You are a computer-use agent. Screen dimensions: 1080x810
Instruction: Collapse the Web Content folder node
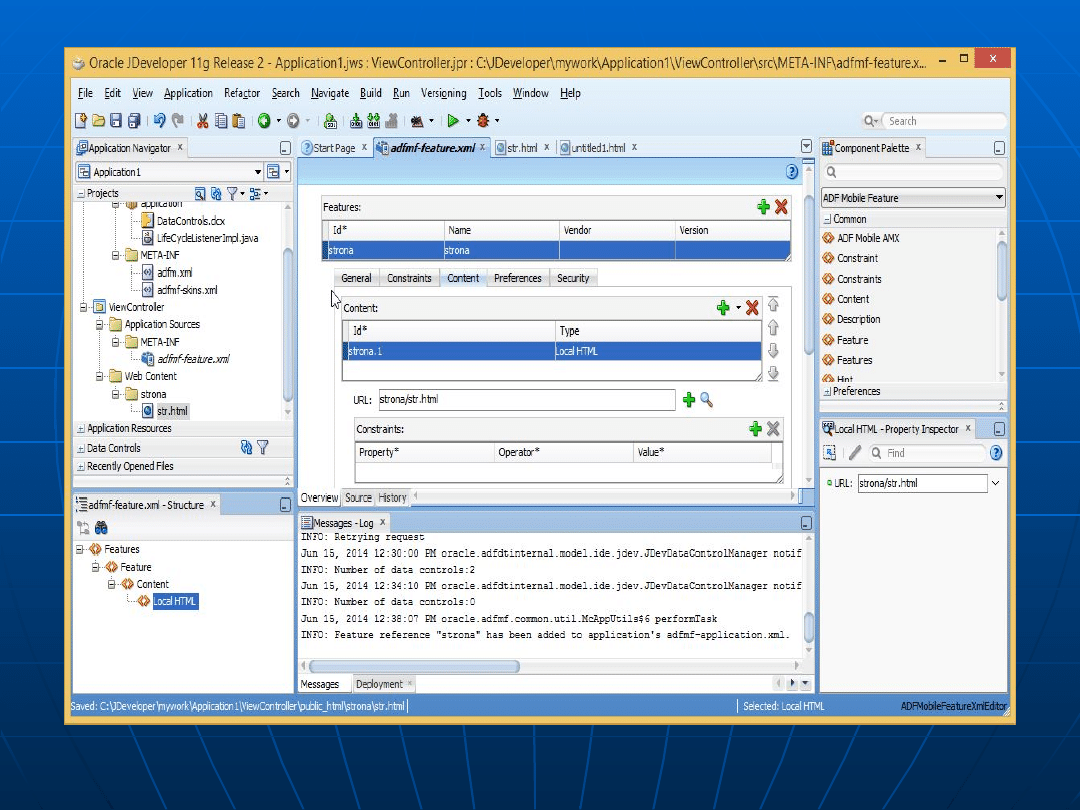(x=100, y=376)
